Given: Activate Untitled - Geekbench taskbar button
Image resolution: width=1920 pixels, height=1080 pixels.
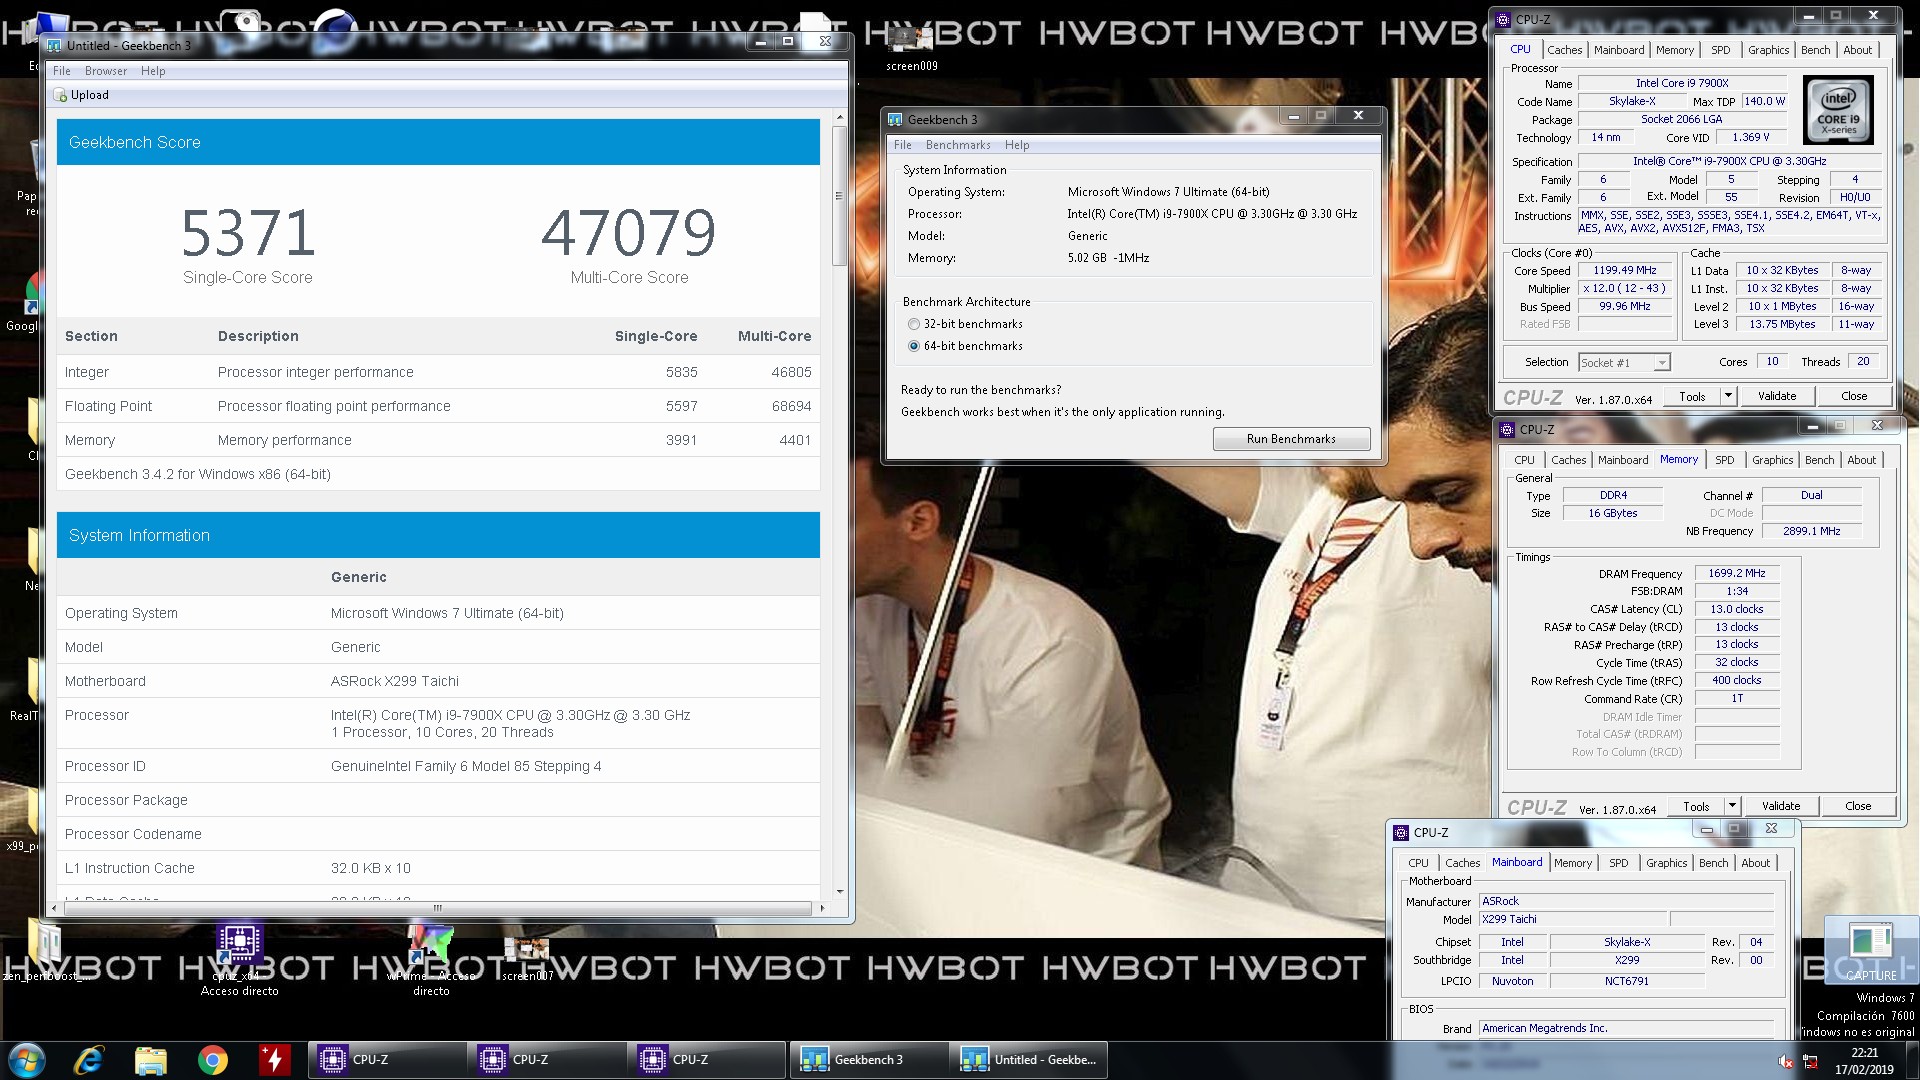Looking at the screenshot, I should tap(1028, 1060).
